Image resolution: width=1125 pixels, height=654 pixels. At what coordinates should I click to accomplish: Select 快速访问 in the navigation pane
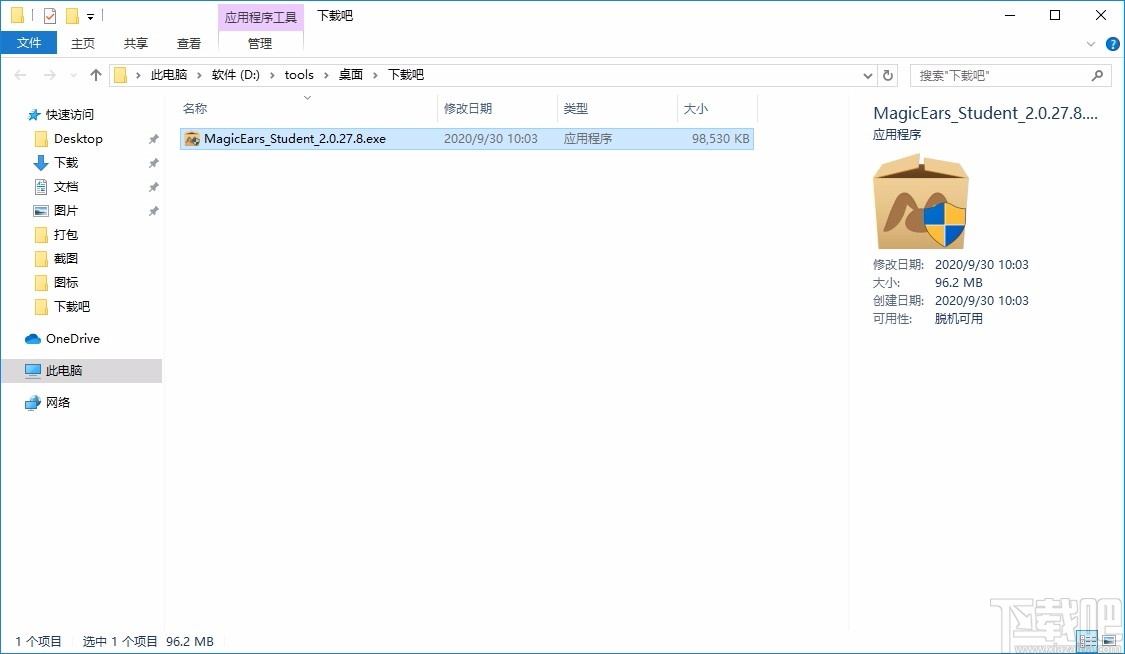[70, 115]
